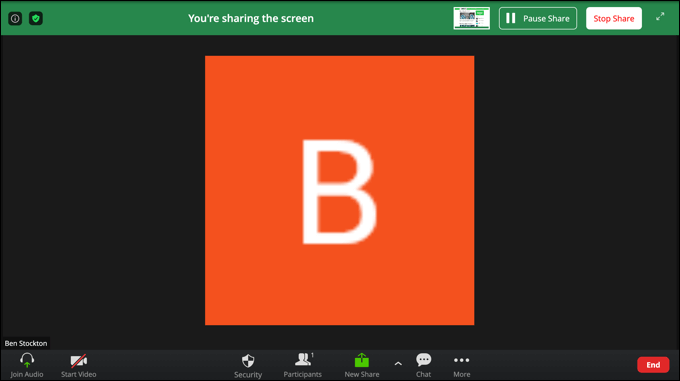680x381 pixels.
Task: End the meeting
Action: tap(653, 365)
